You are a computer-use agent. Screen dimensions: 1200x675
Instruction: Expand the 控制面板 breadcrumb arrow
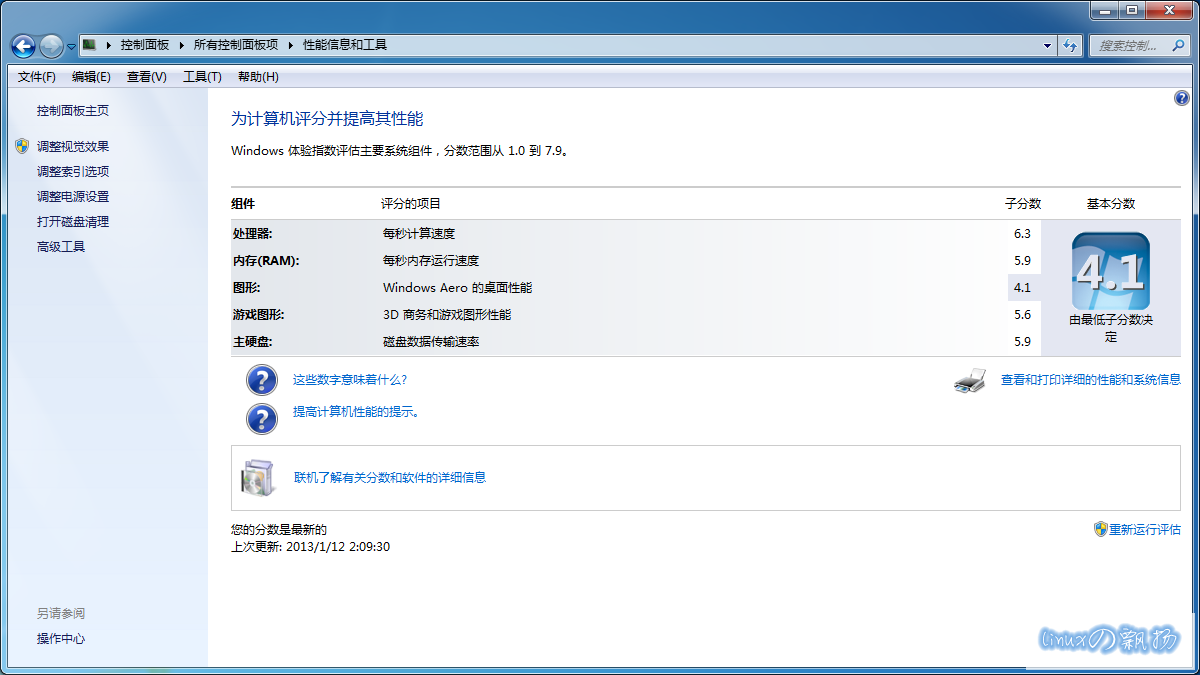pyautogui.click(x=181, y=45)
